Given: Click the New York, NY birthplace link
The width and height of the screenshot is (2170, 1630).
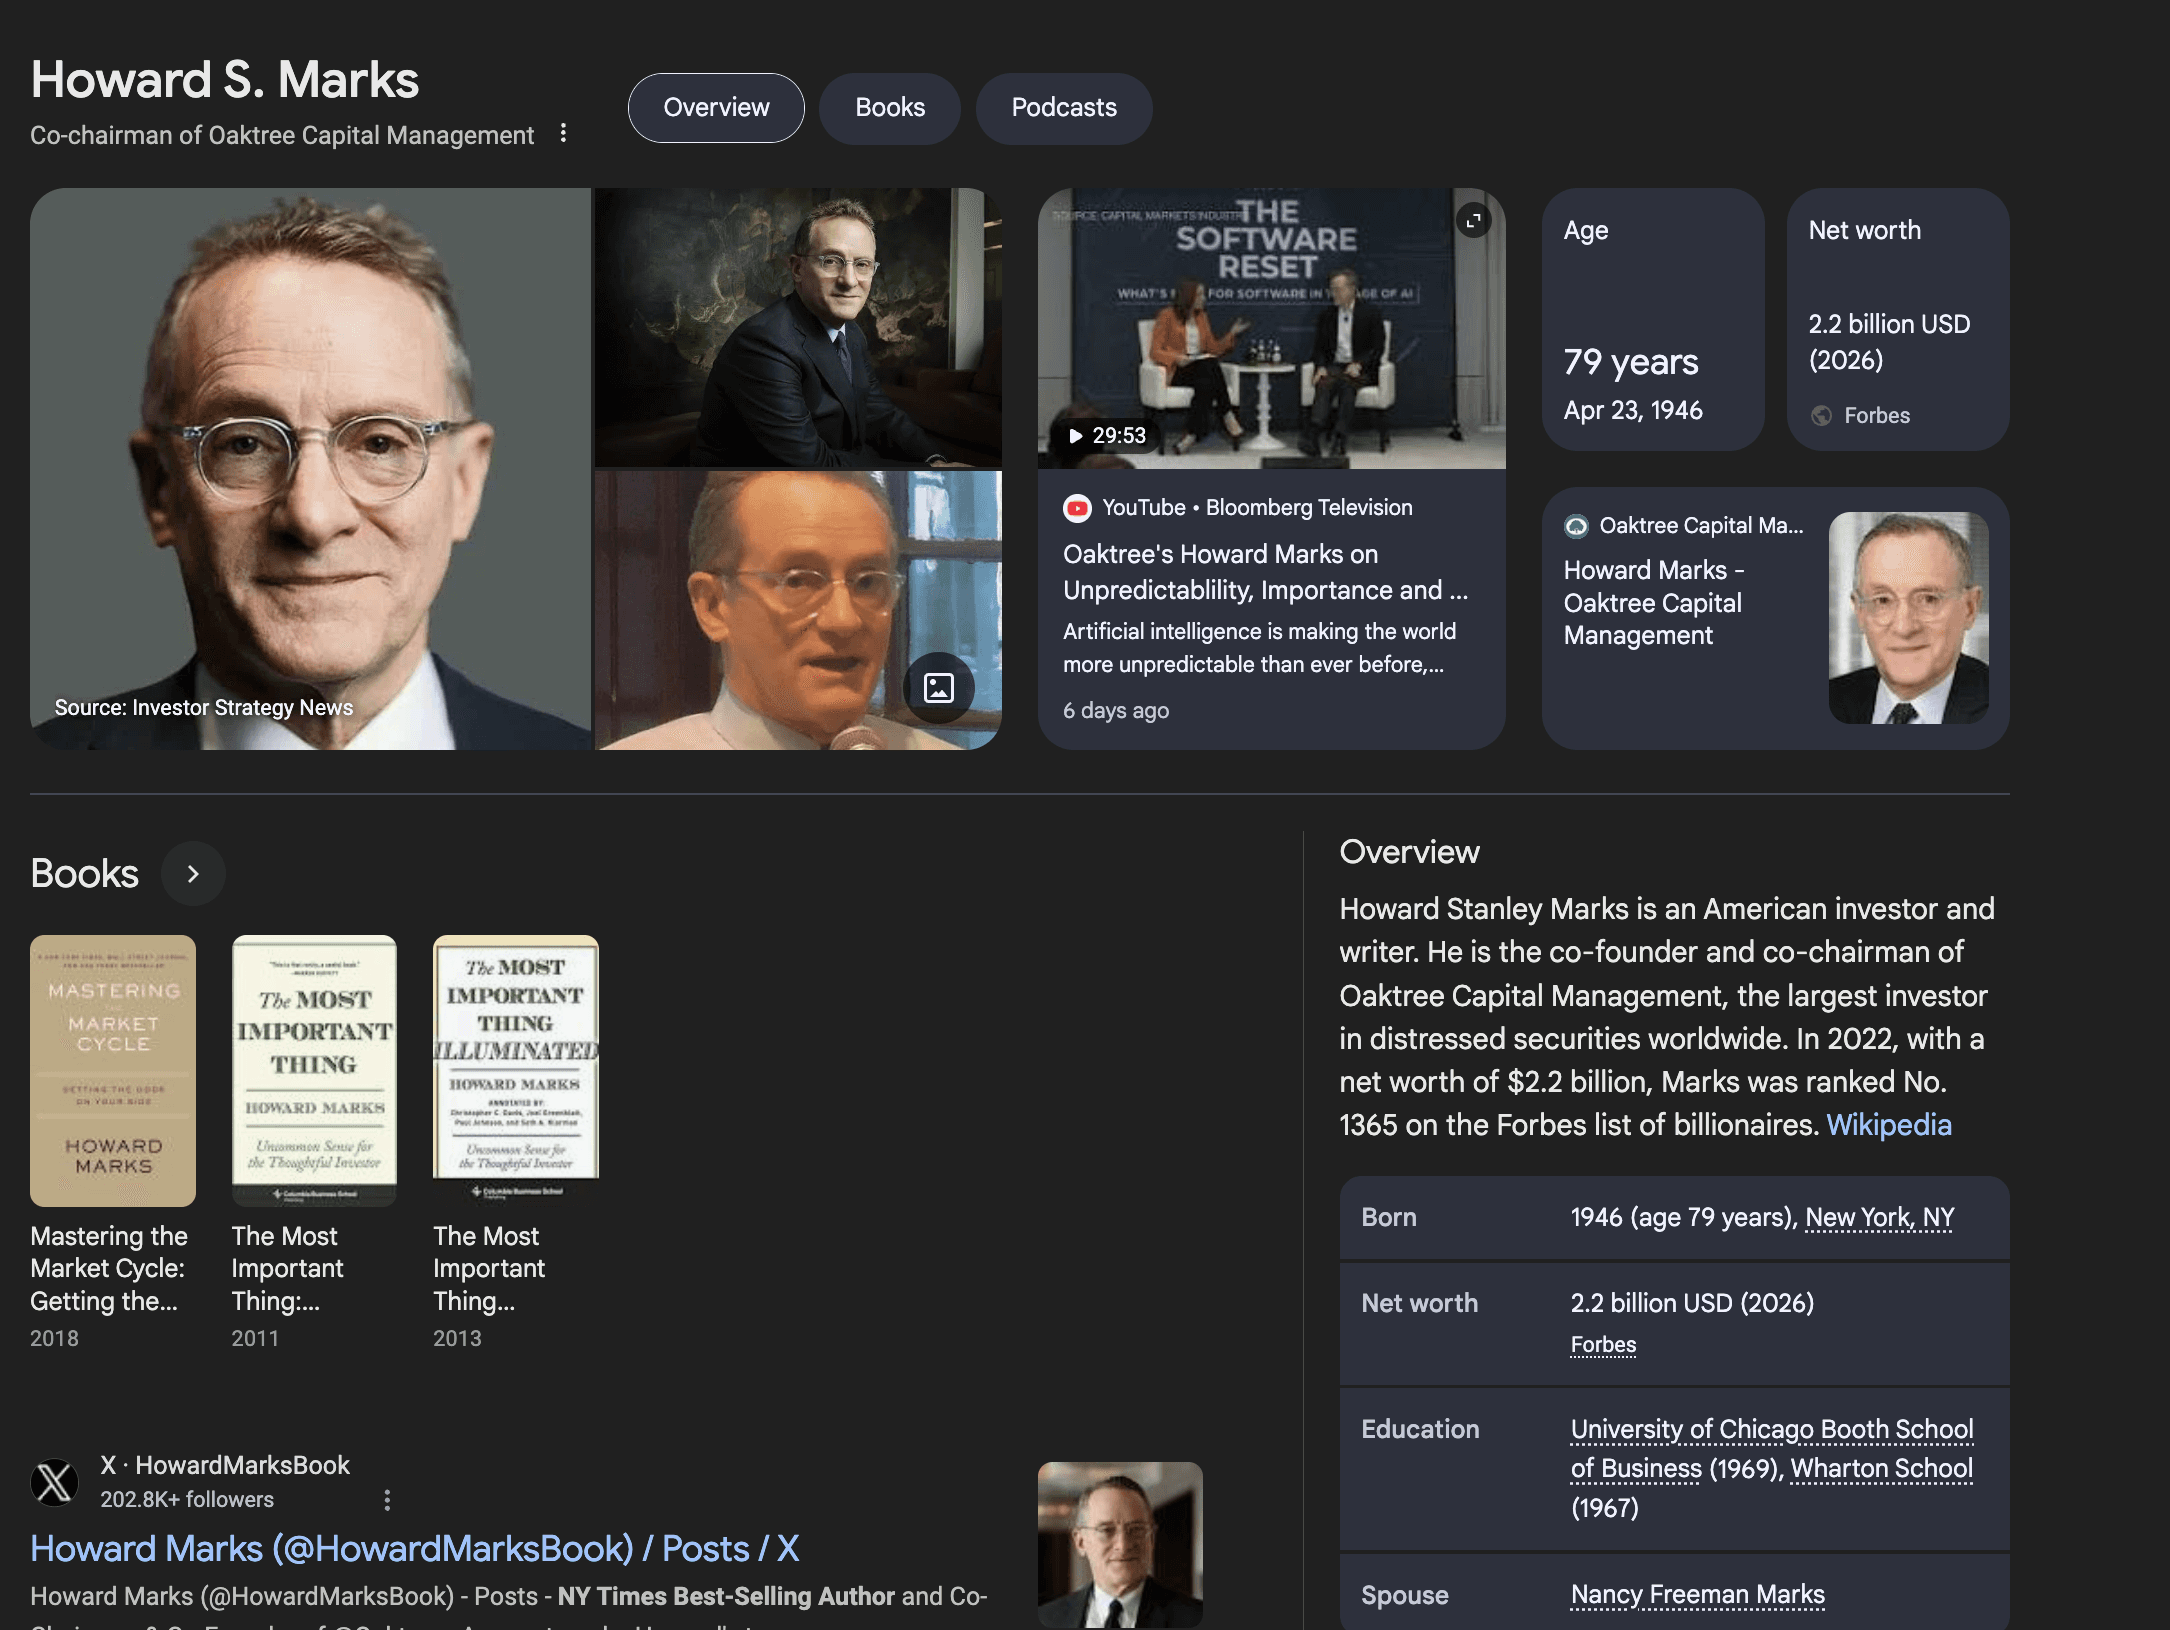Looking at the screenshot, I should point(1879,1217).
